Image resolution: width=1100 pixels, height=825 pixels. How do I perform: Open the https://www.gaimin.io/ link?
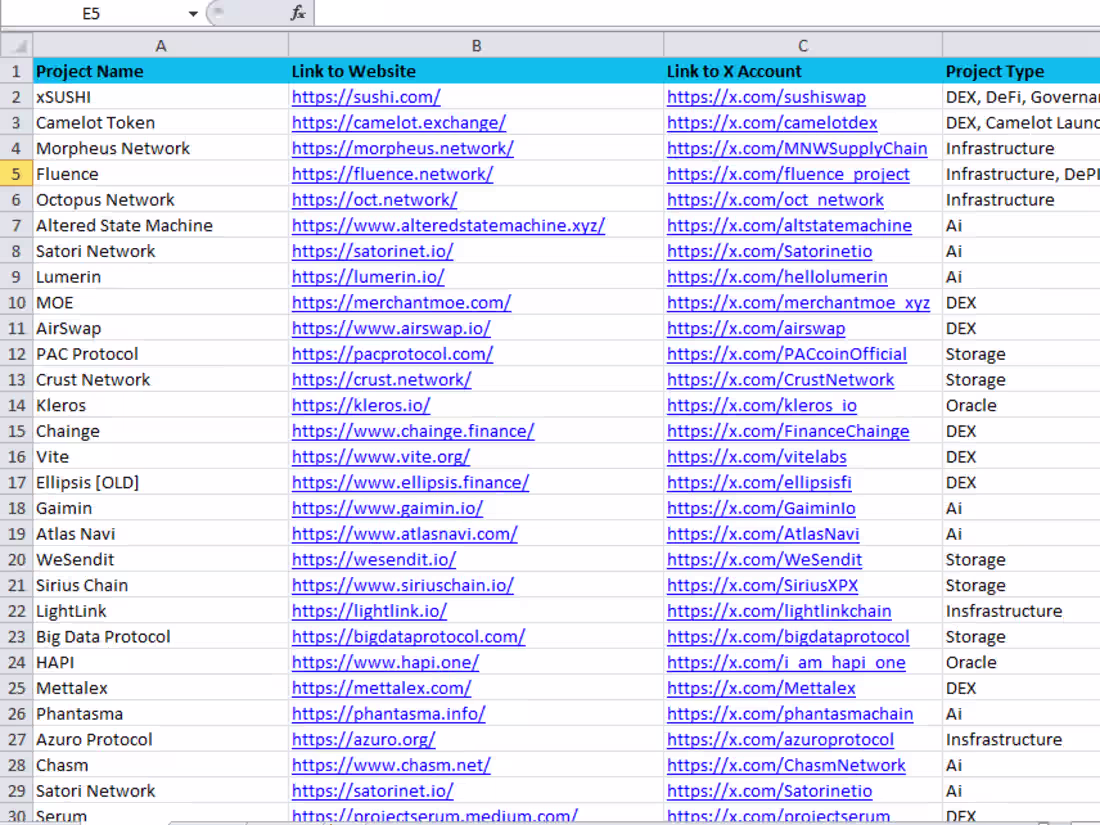tap(387, 509)
